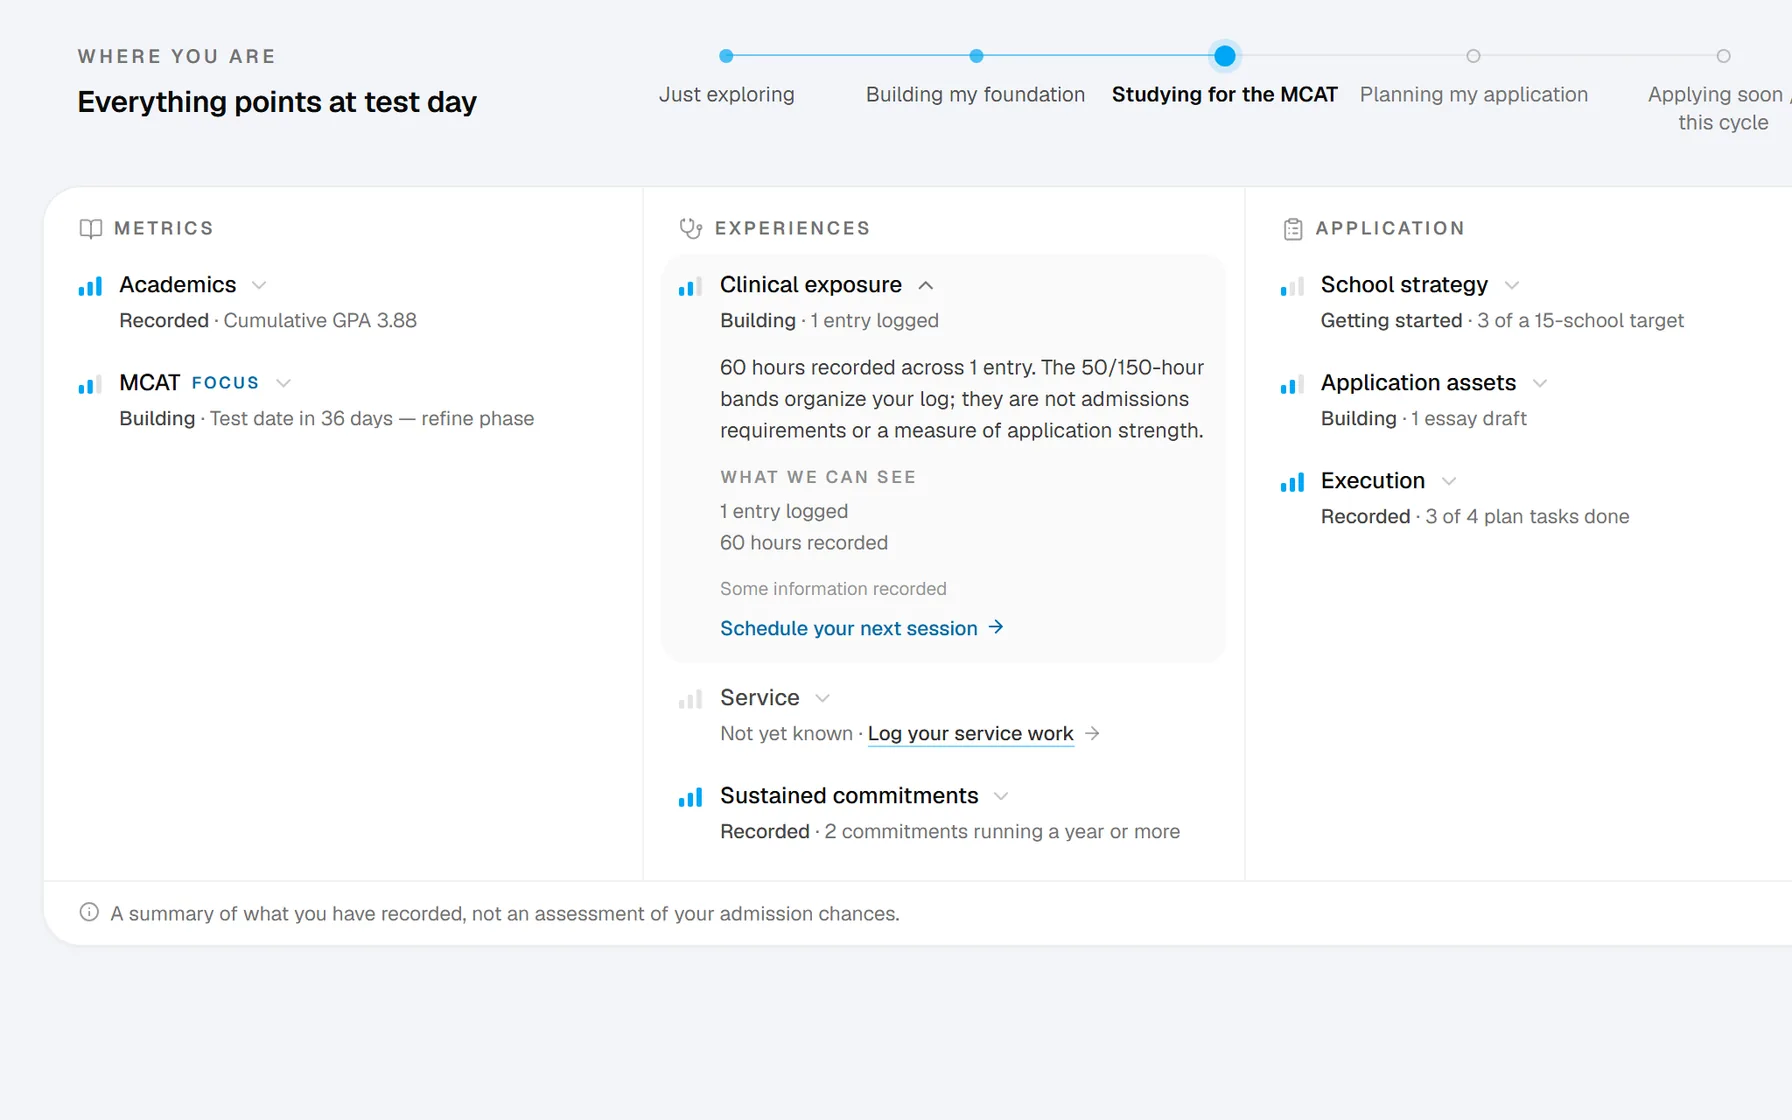1792x1120 pixels.
Task: Click the Execution bars icon
Action: coord(1292,482)
